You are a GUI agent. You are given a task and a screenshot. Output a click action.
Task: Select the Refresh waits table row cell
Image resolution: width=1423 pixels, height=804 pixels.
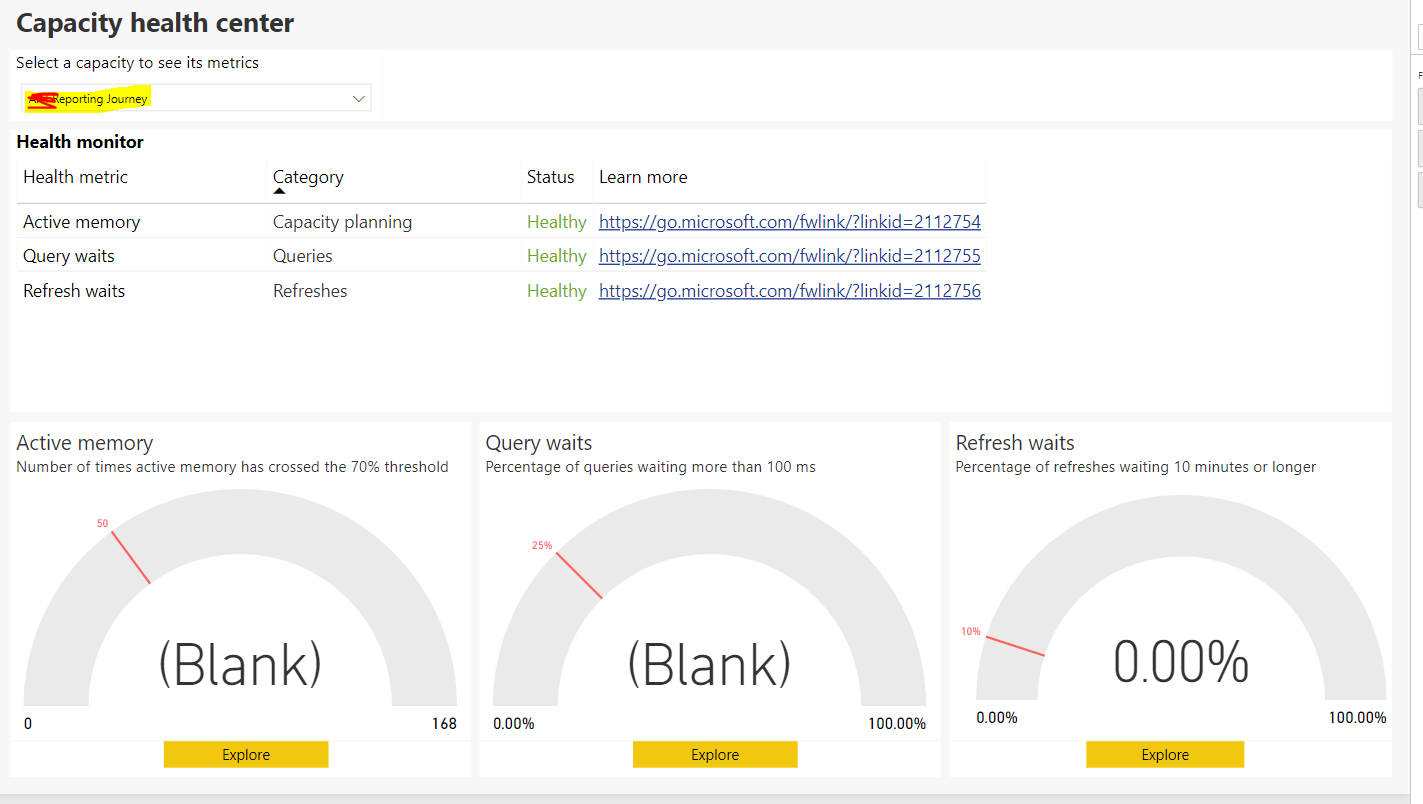74,291
